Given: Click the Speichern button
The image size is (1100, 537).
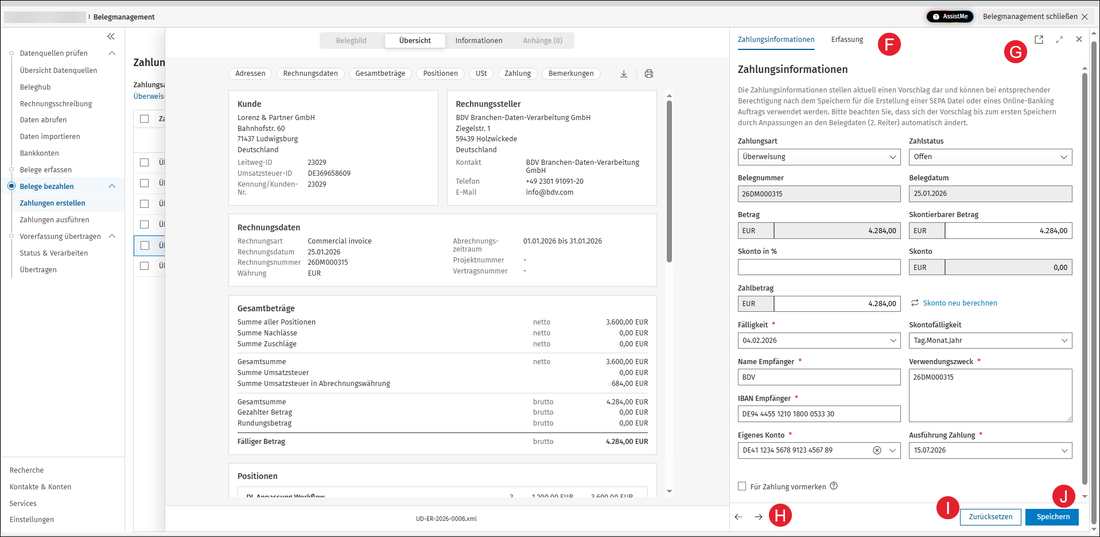Looking at the screenshot, I should pyautogui.click(x=1052, y=517).
